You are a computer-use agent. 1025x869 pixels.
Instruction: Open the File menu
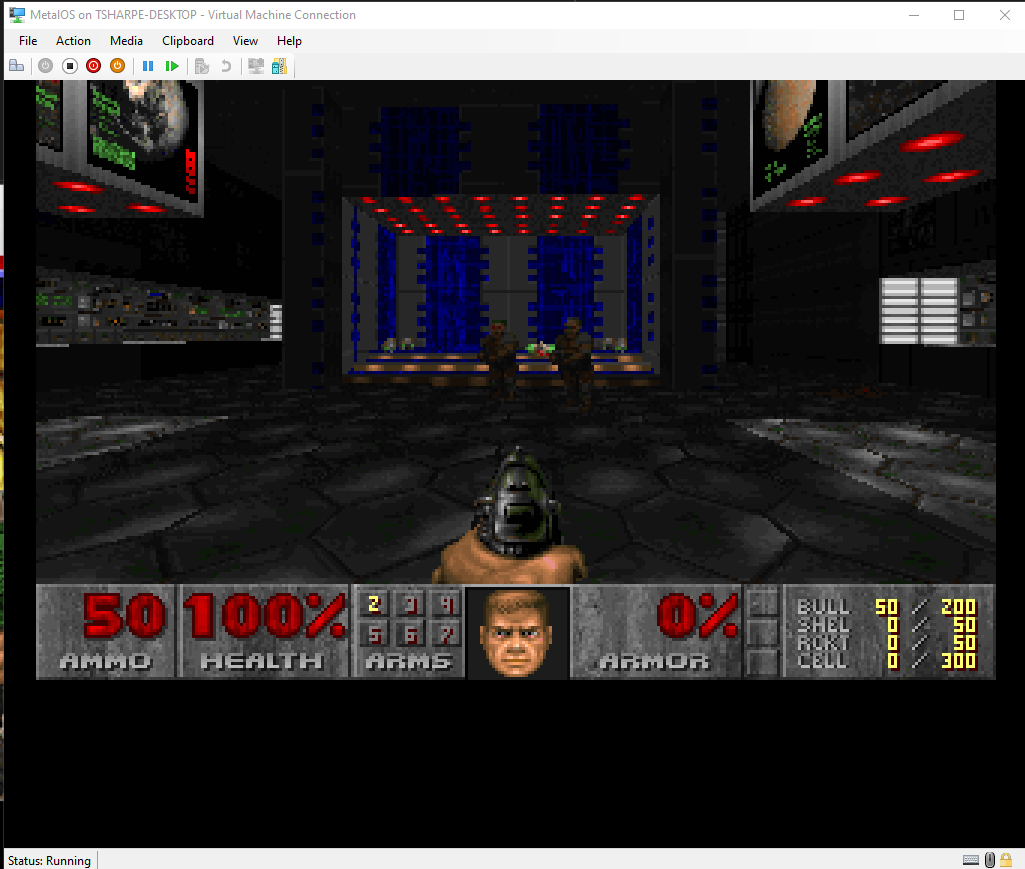[x=28, y=41]
